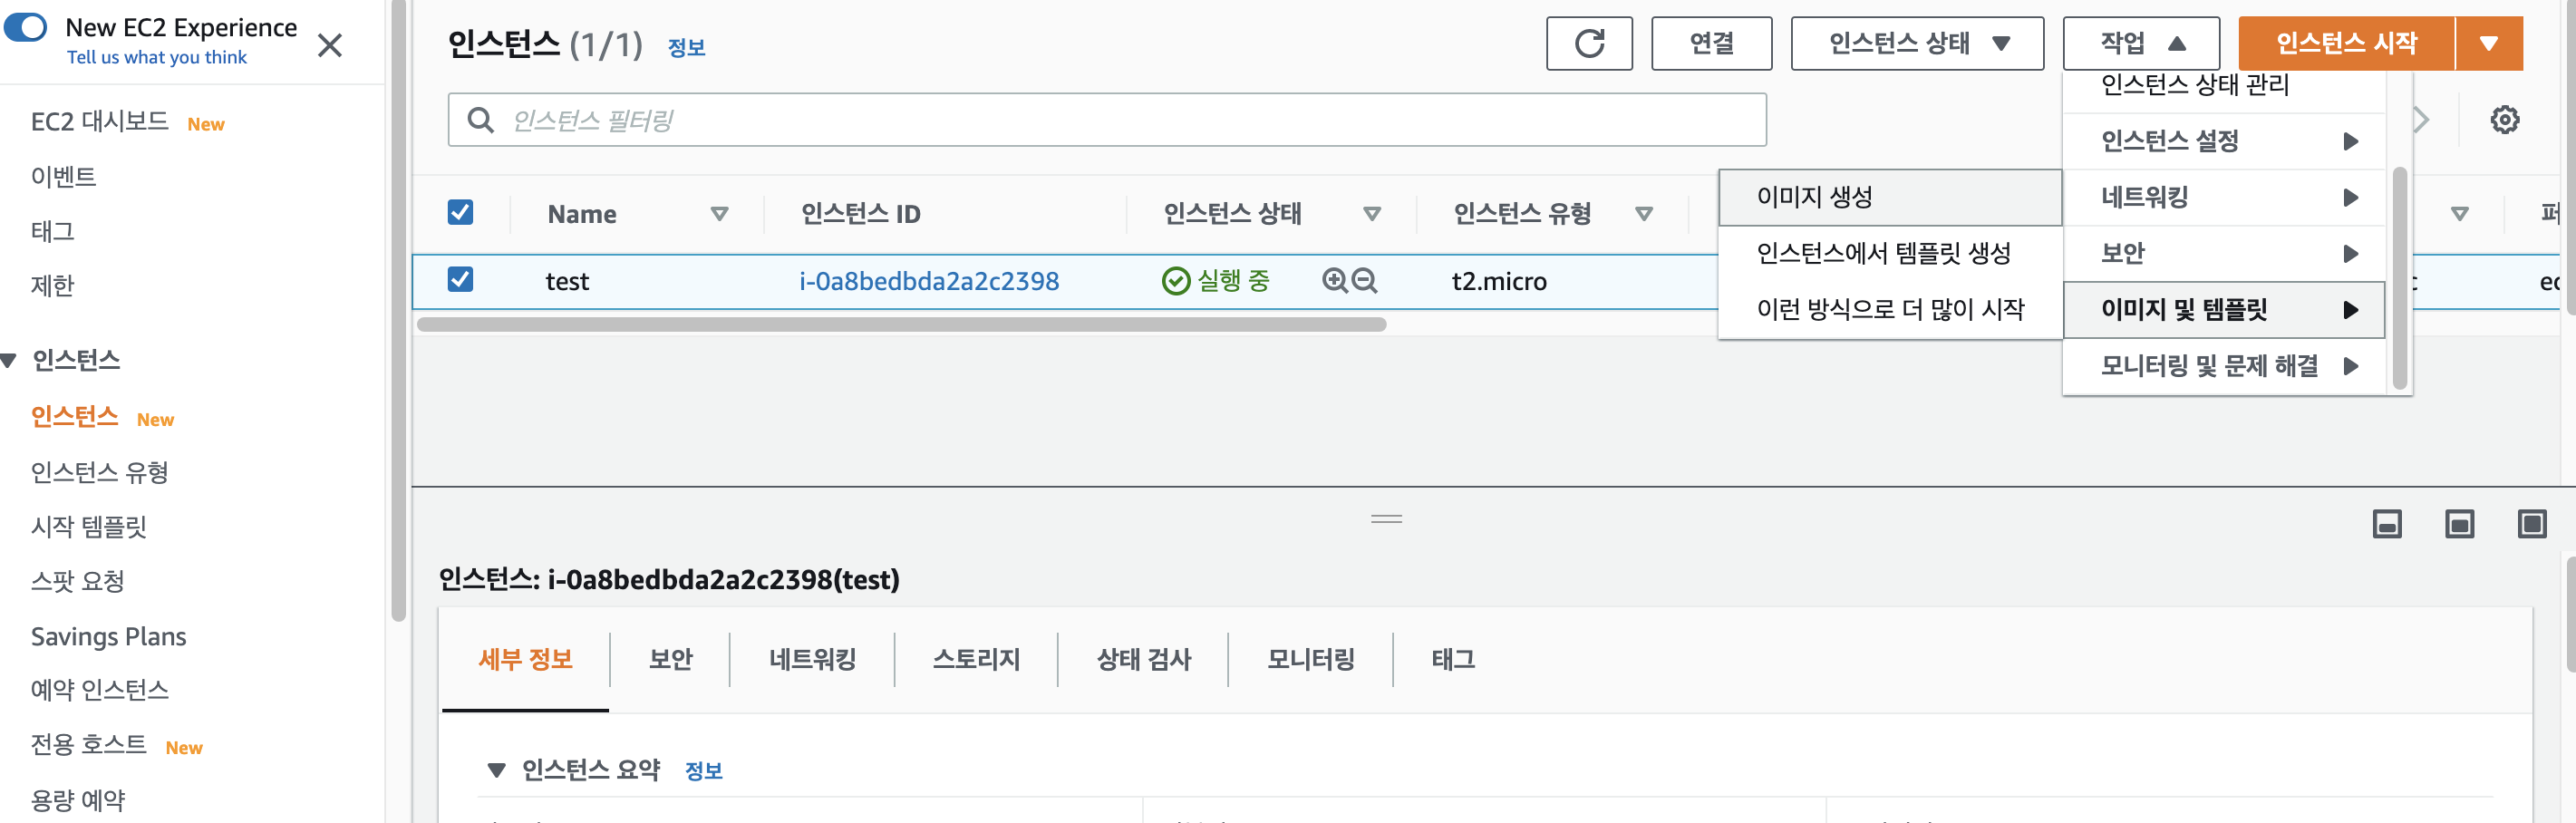
Task: Switch to the 상태 검사 tab
Action: (1143, 659)
